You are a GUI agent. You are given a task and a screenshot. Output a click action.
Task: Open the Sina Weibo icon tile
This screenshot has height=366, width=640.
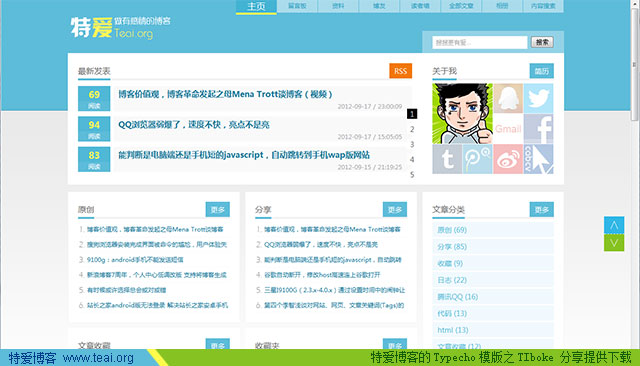(508, 159)
